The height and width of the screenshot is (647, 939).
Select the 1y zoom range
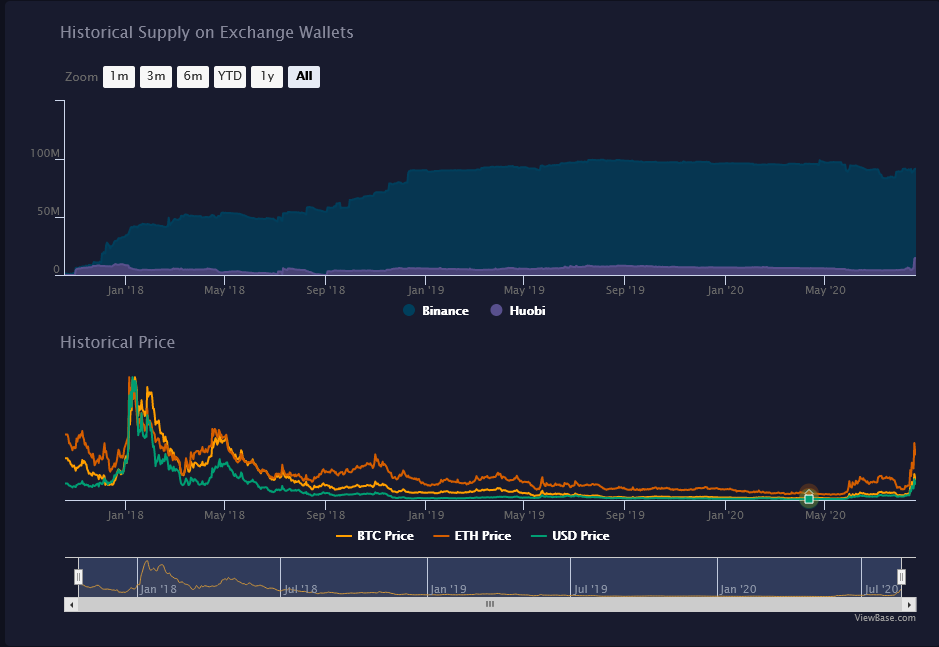coord(266,76)
